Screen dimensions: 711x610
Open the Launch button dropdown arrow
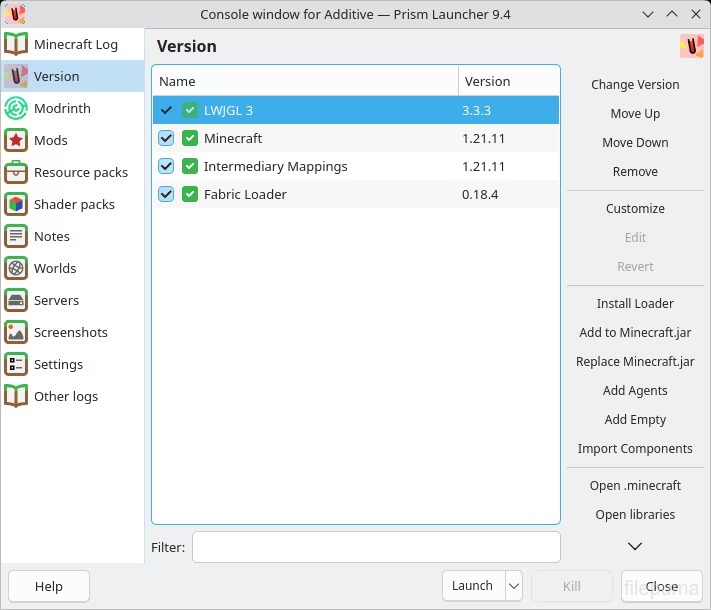pos(513,586)
